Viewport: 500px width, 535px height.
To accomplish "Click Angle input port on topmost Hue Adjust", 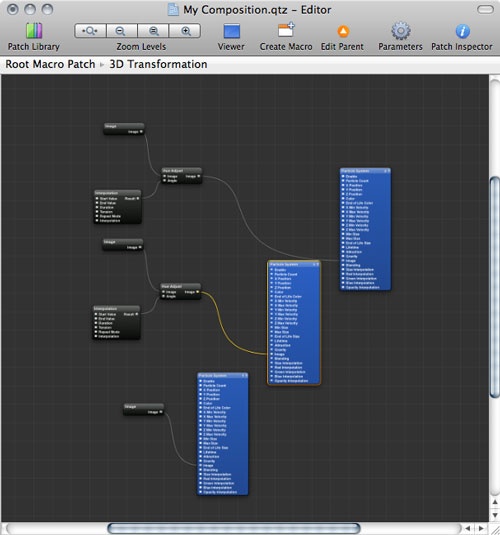I will coord(165,180).
